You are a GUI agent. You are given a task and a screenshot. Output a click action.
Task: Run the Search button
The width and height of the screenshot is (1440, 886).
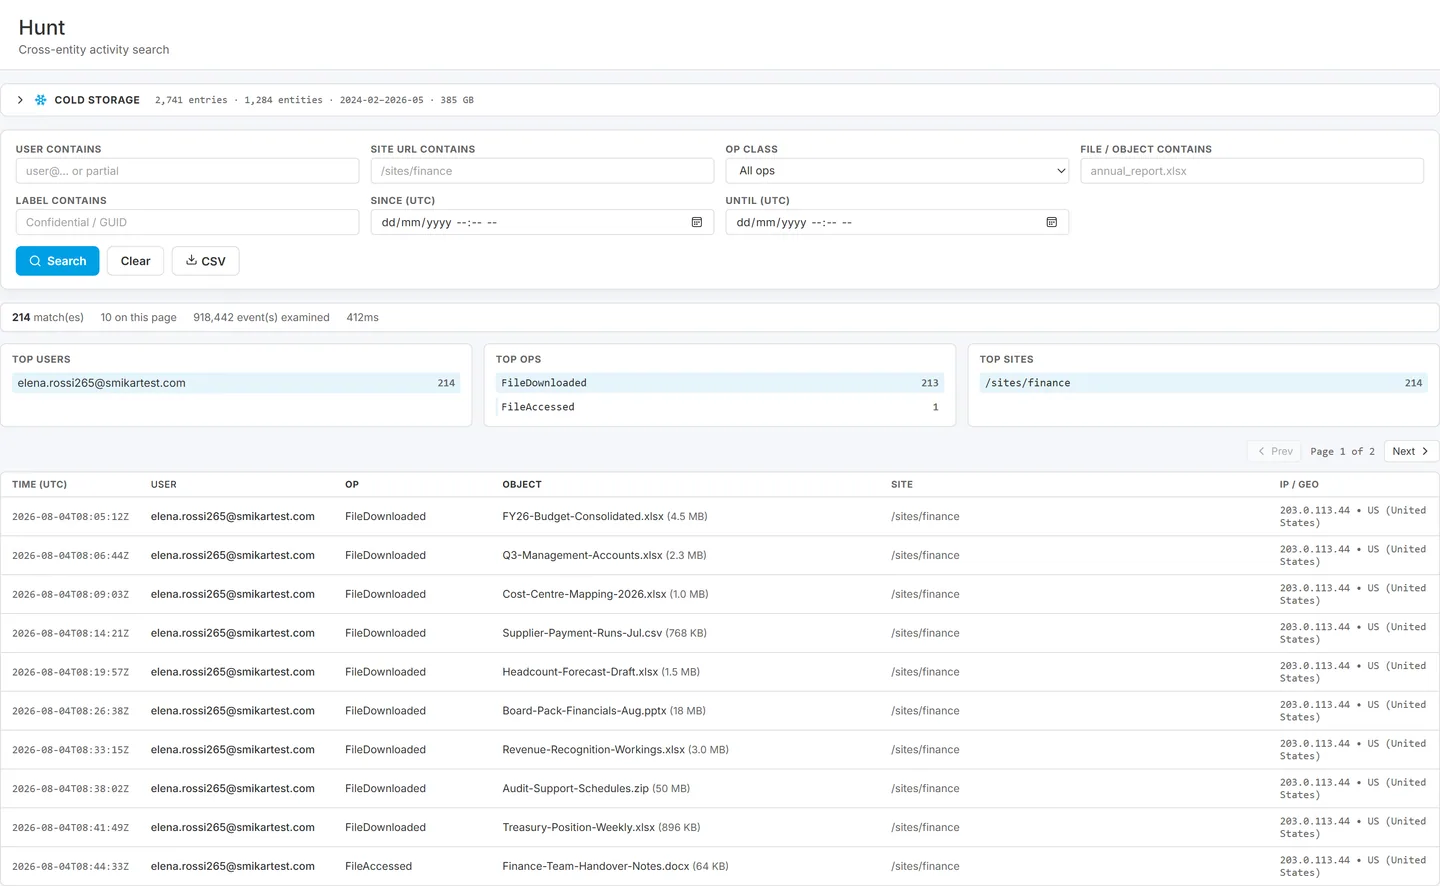tap(57, 261)
